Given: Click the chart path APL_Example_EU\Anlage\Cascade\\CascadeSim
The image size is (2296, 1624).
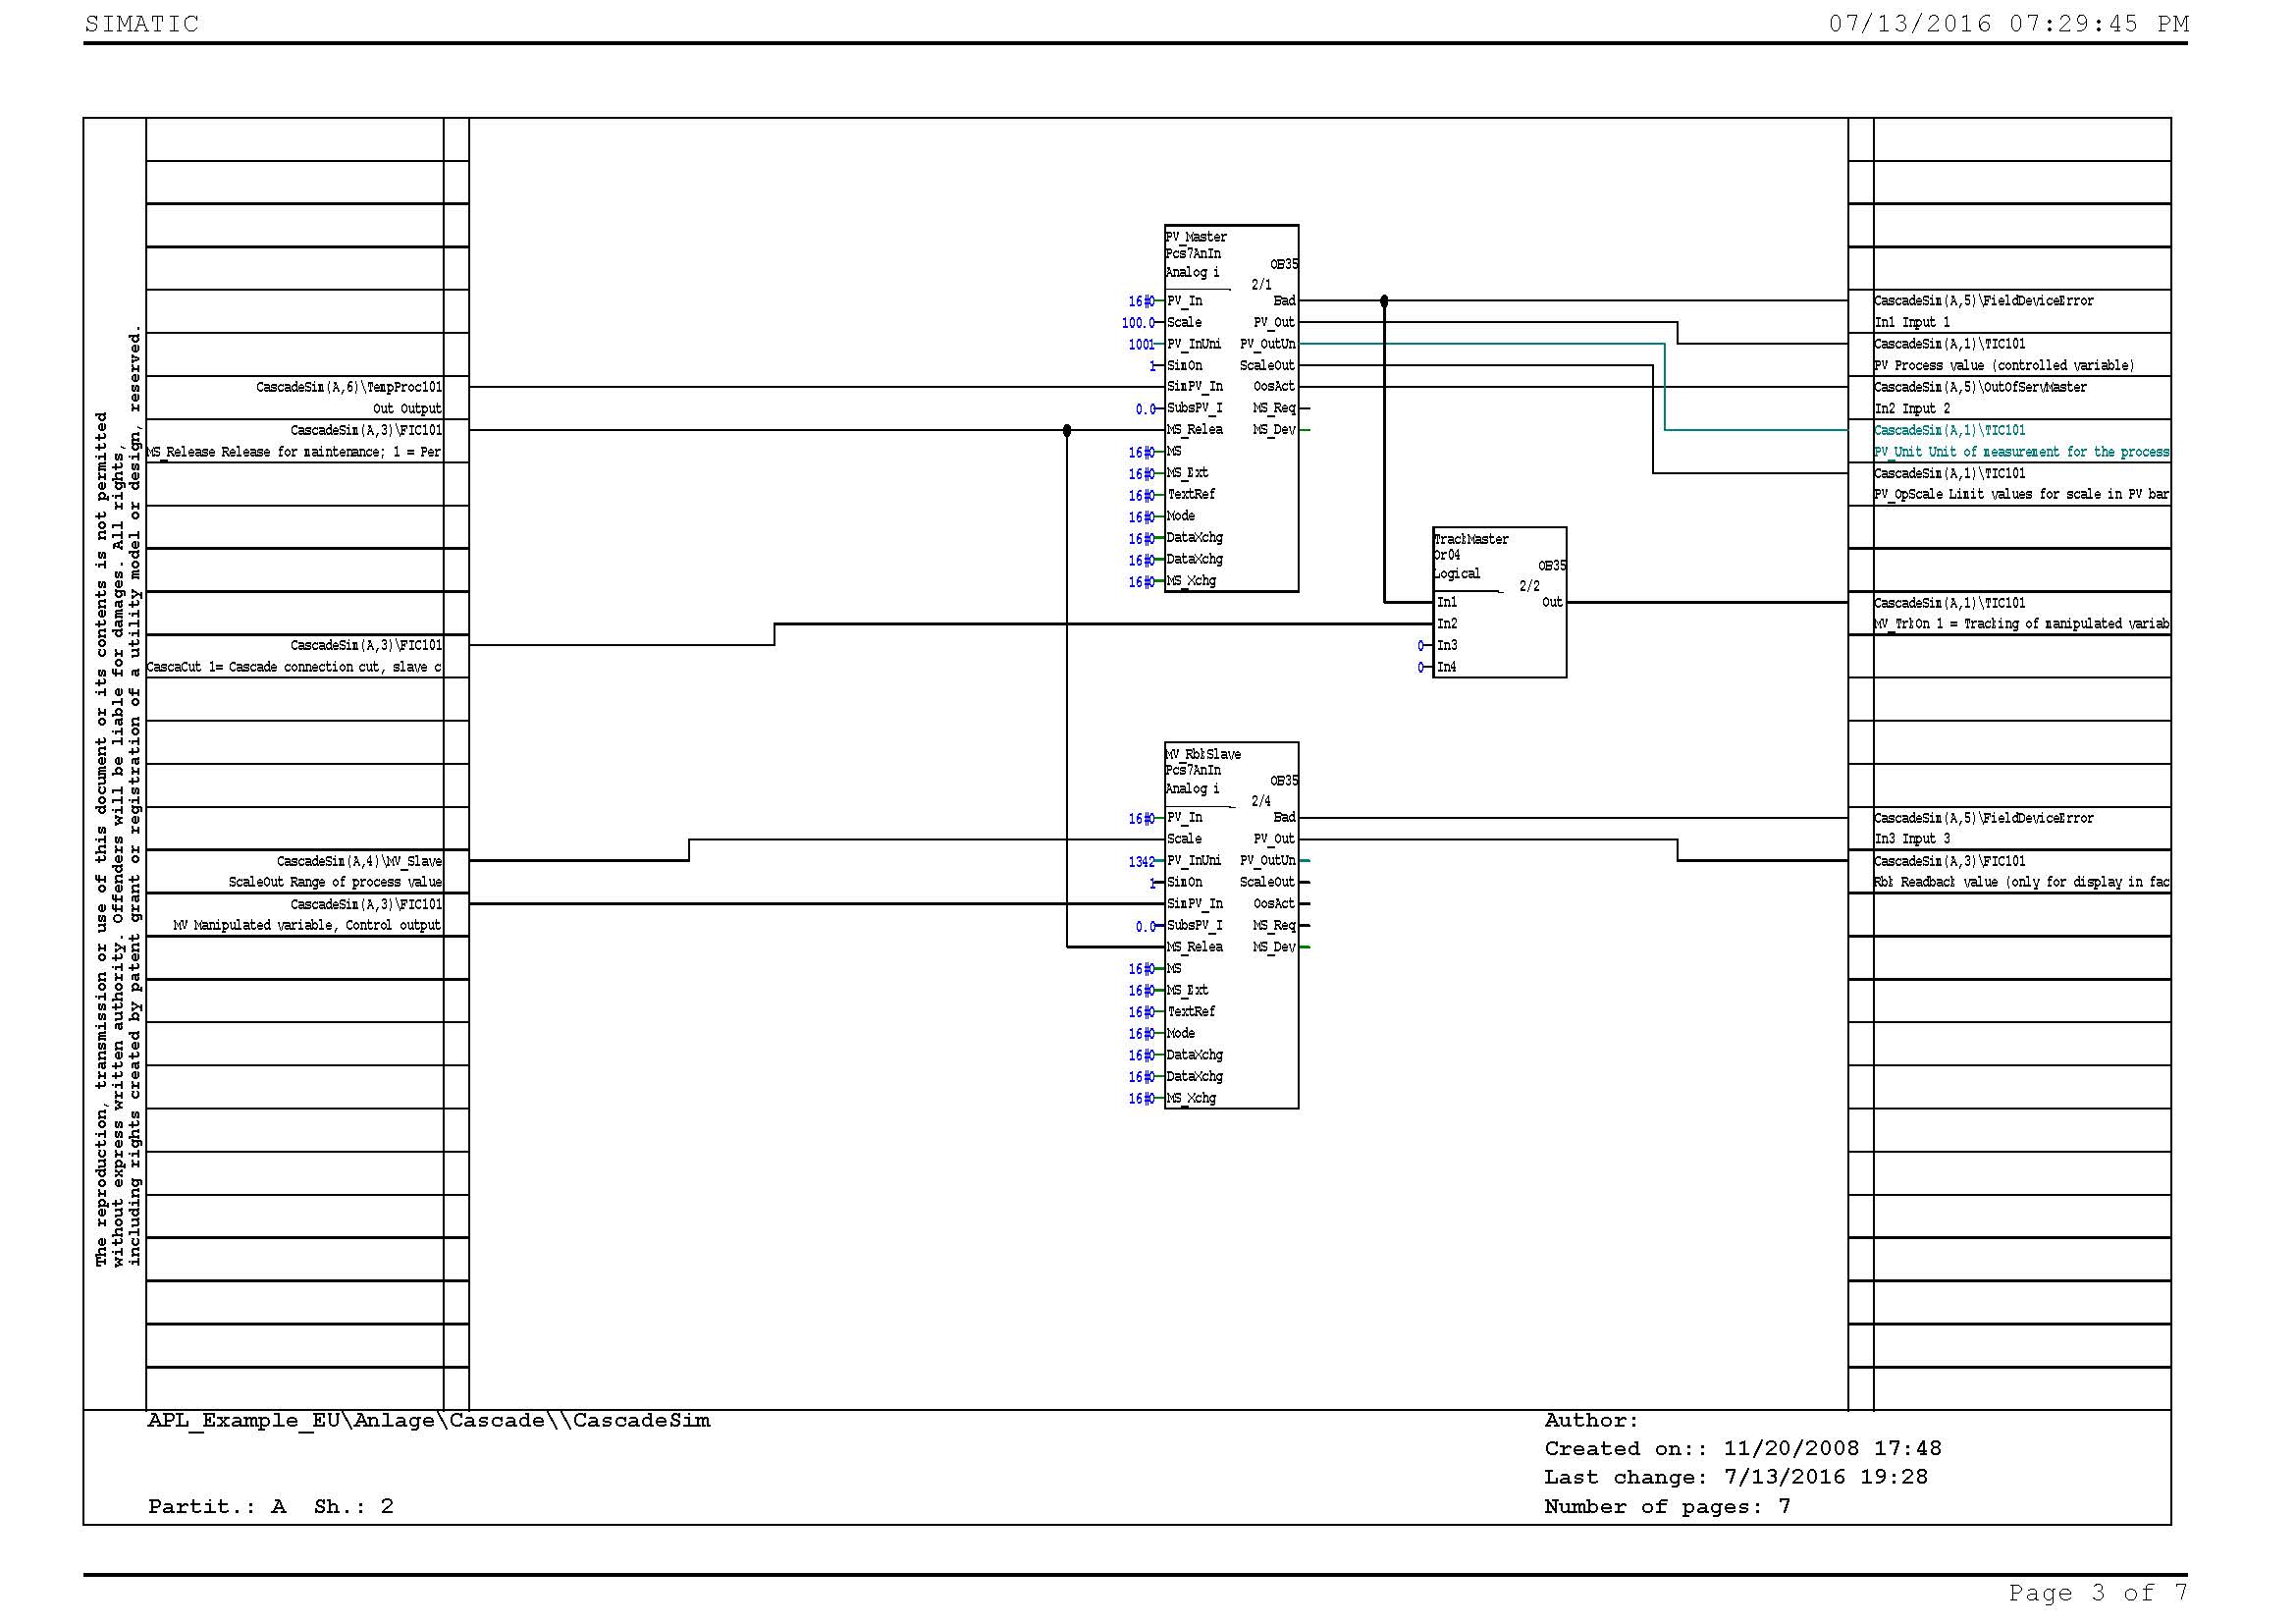Looking at the screenshot, I should point(429,1421).
